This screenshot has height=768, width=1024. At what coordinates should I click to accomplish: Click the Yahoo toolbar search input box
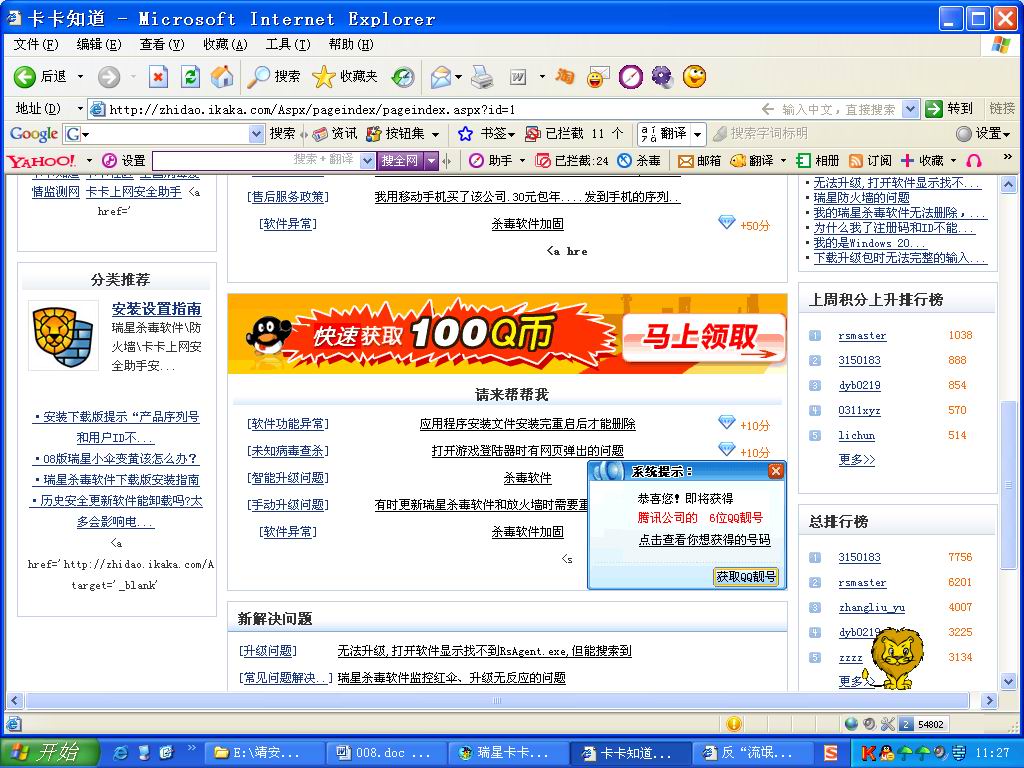(x=256, y=161)
